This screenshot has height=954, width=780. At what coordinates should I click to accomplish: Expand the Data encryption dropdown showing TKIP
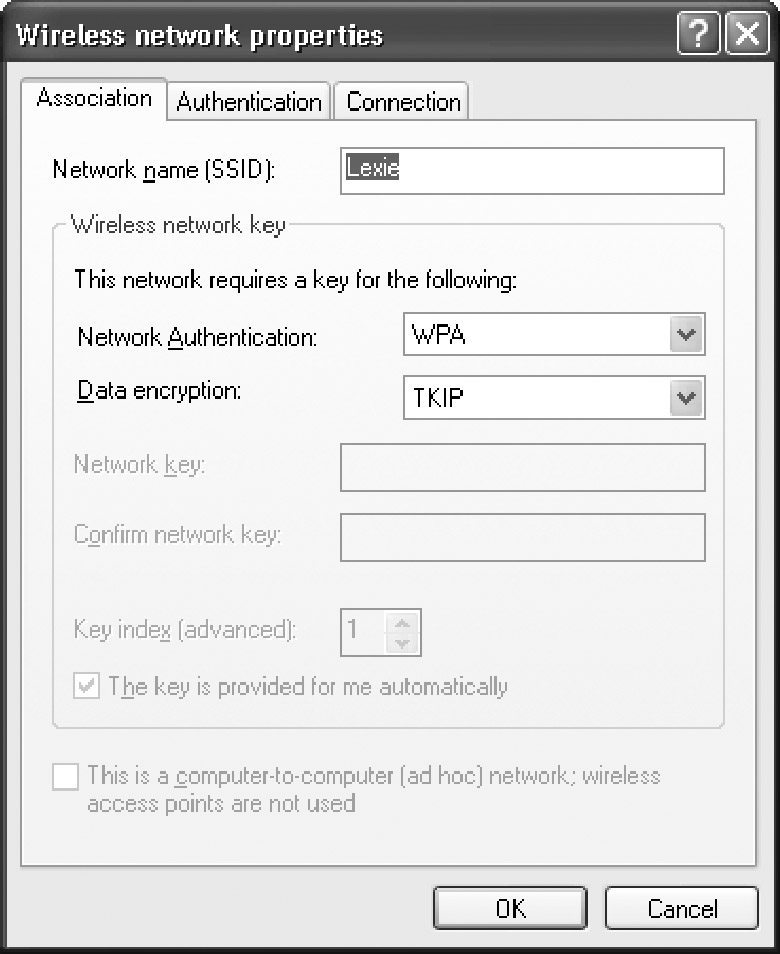tap(554, 397)
